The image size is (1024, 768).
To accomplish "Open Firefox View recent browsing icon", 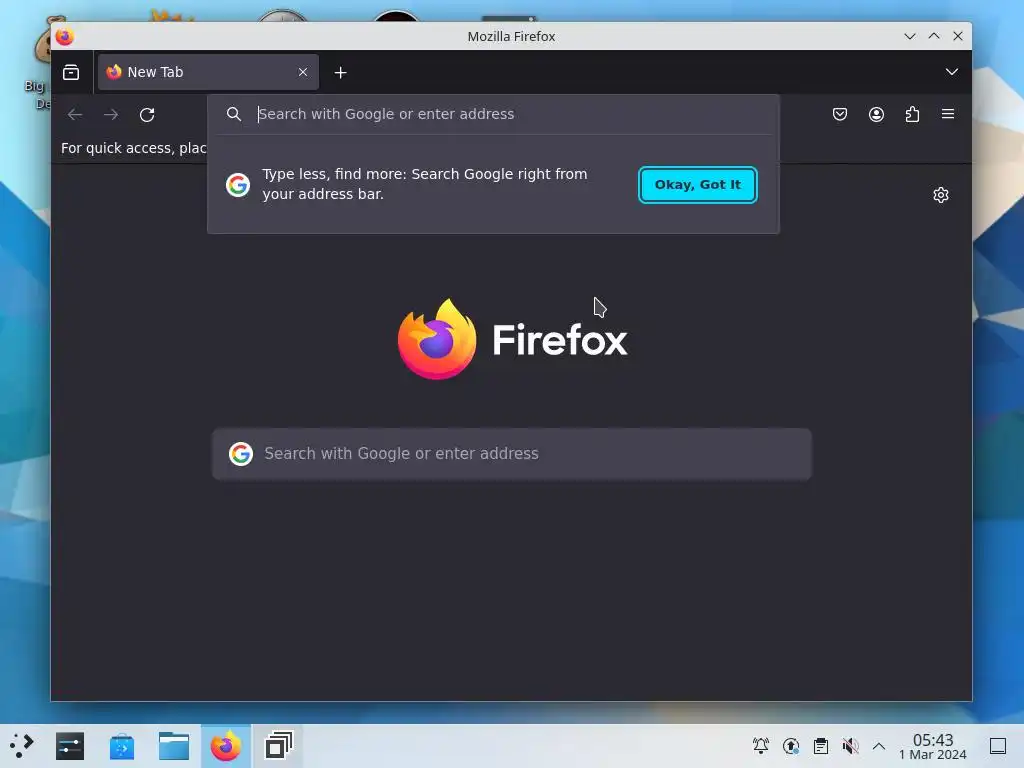I will click(71, 72).
